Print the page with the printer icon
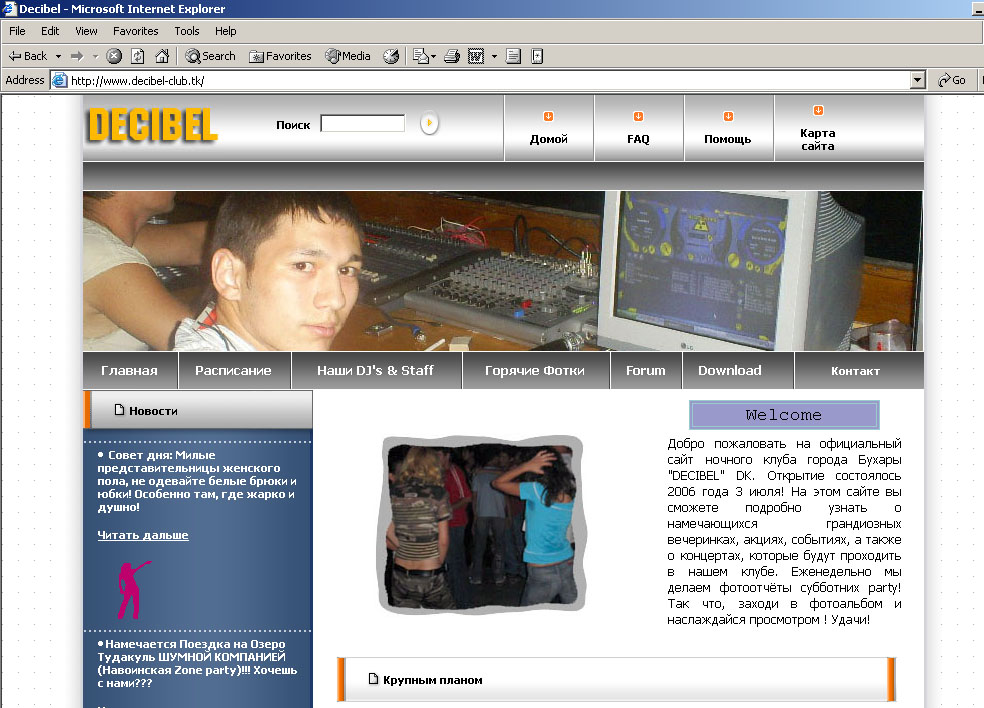The image size is (984, 708). click(452, 56)
